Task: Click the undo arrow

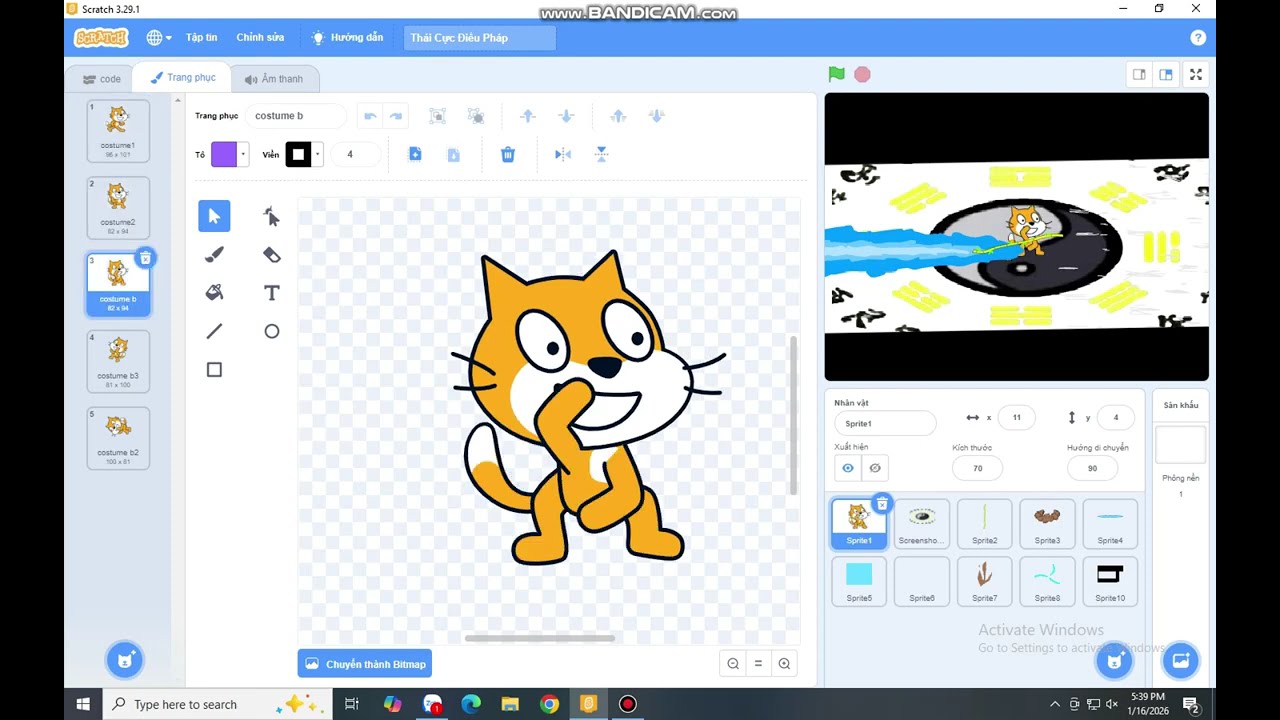Action: [370, 116]
